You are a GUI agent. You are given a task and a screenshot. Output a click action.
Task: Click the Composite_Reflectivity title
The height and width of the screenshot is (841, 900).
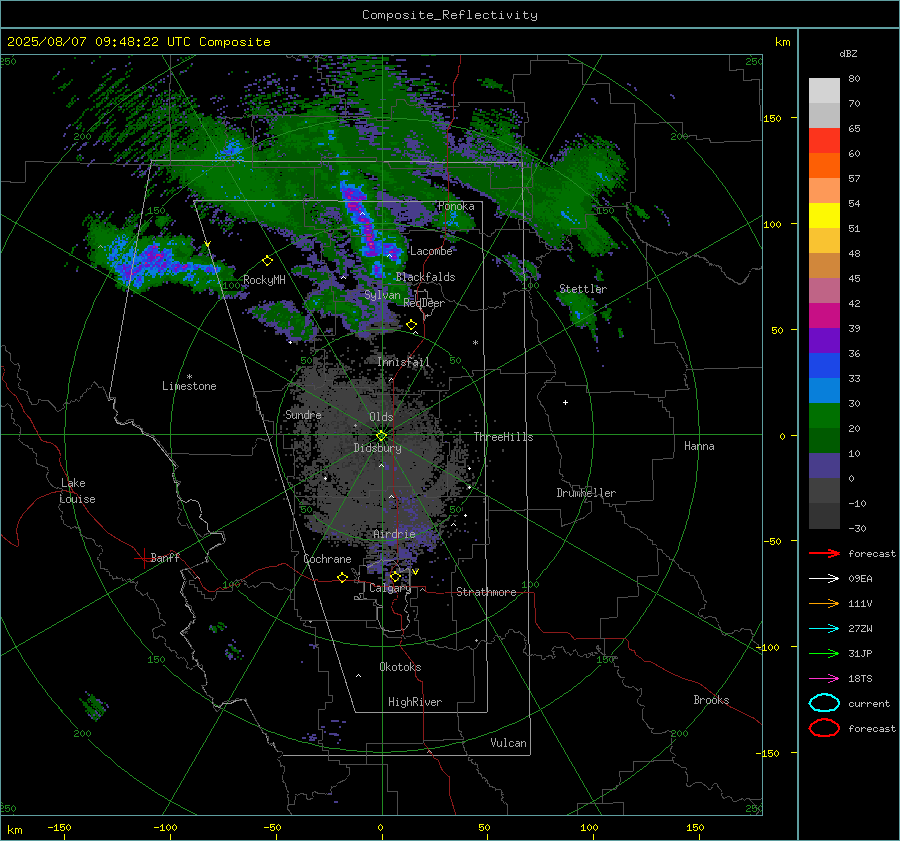pyautogui.click(x=450, y=15)
